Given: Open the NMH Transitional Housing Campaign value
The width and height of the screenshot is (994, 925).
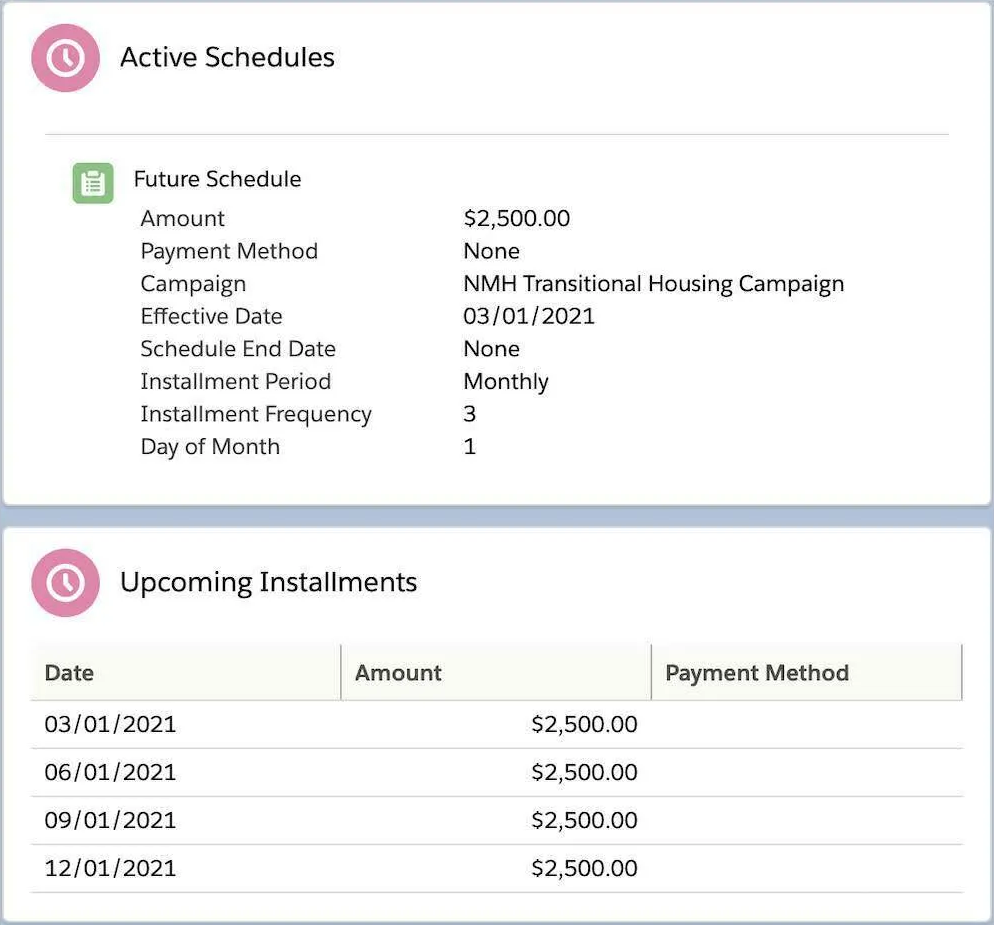Looking at the screenshot, I should tap(653, 284).
